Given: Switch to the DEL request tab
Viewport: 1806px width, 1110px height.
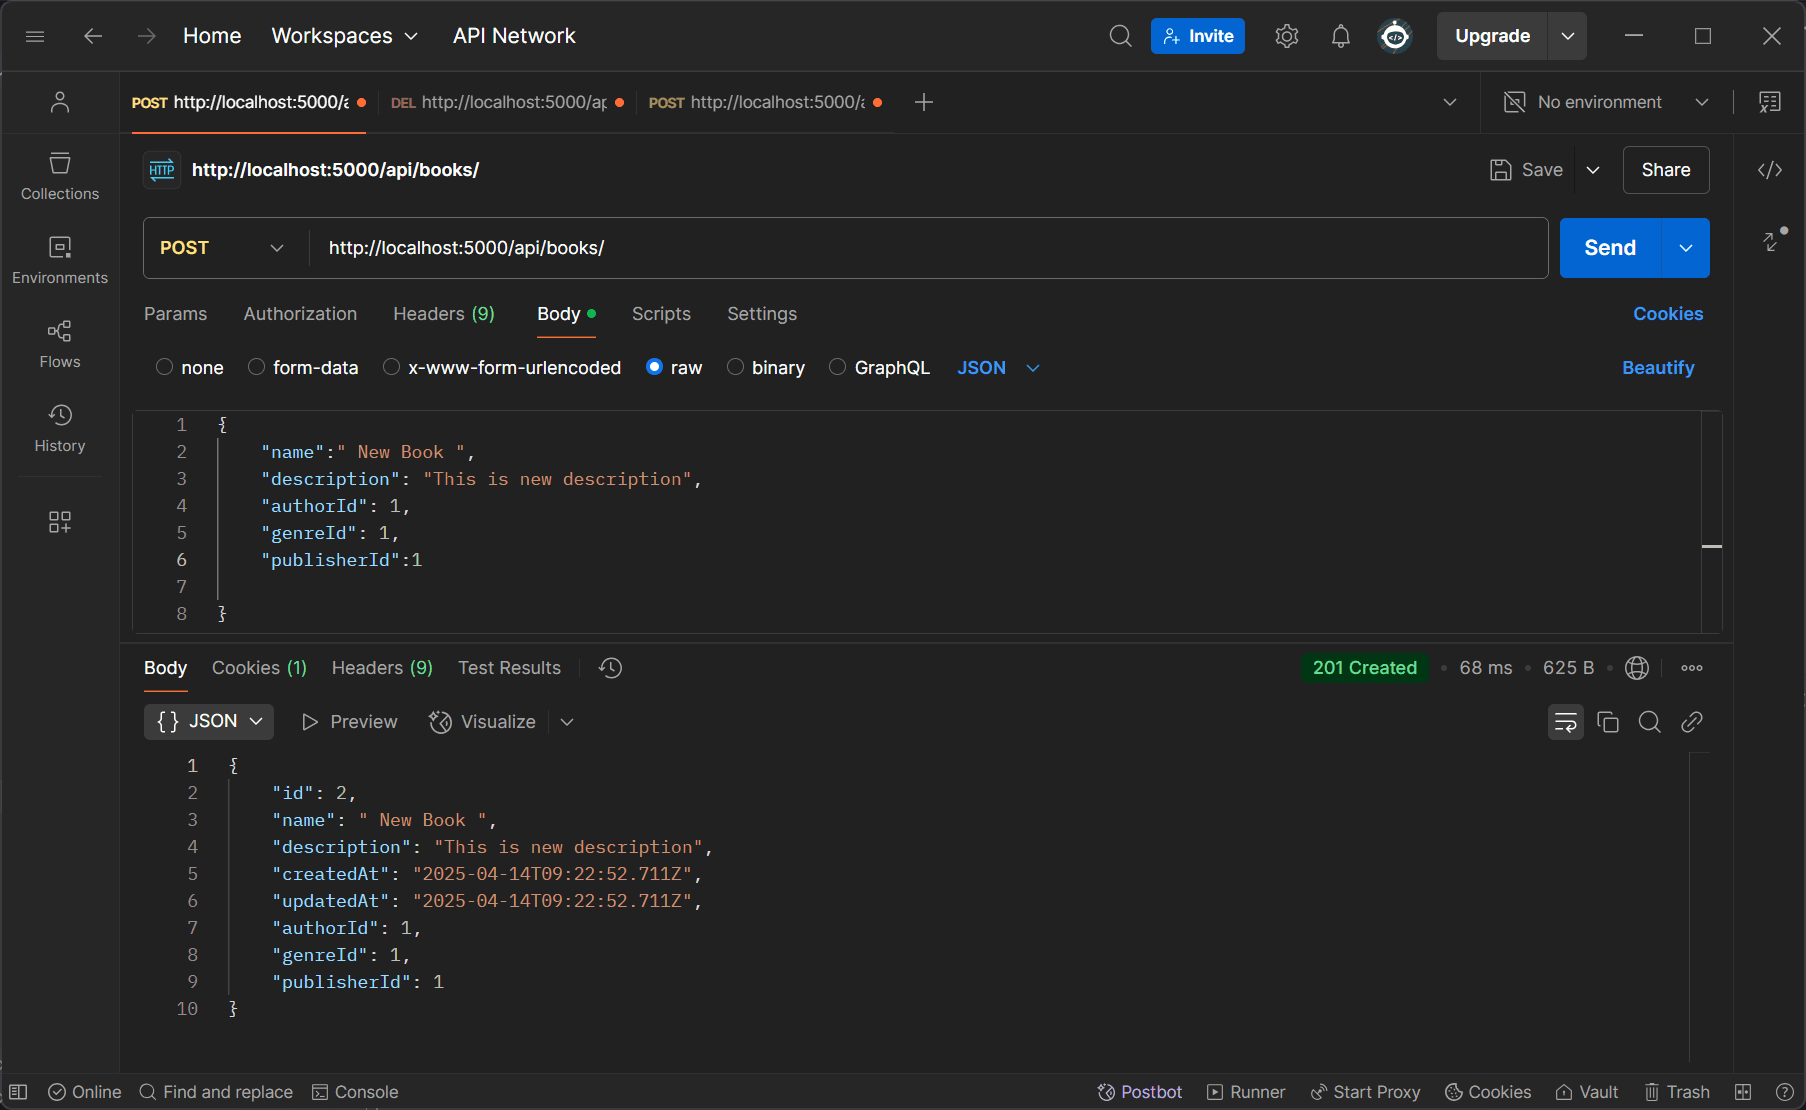Looking at the screenshot, I should 507,102.
